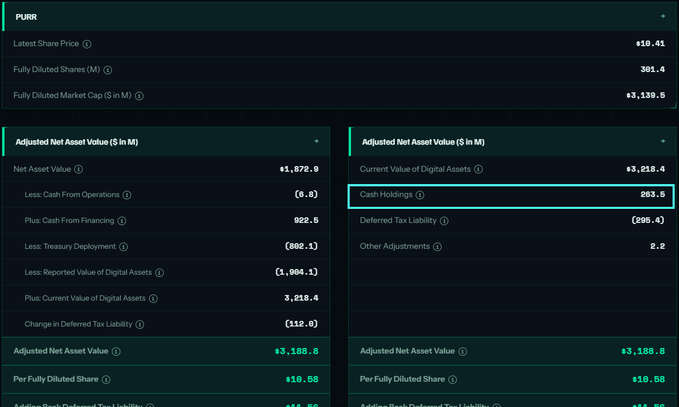
Task: Open the Latest Share Price info icon
Action: click(87, 44)
